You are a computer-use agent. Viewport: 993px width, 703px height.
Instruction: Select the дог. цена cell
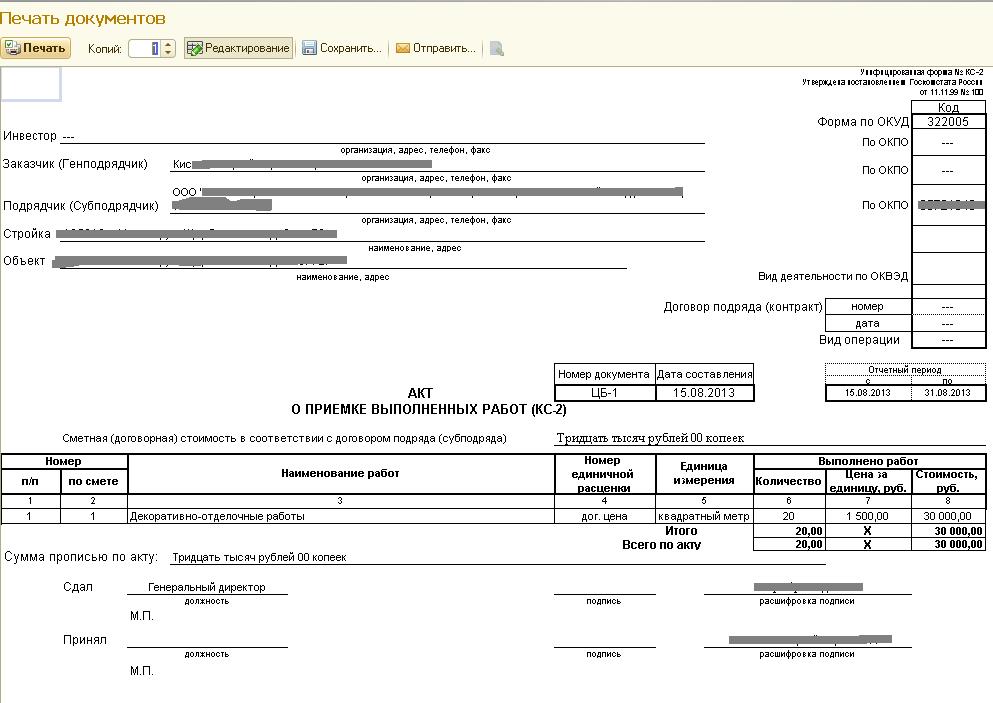(604, 516)
